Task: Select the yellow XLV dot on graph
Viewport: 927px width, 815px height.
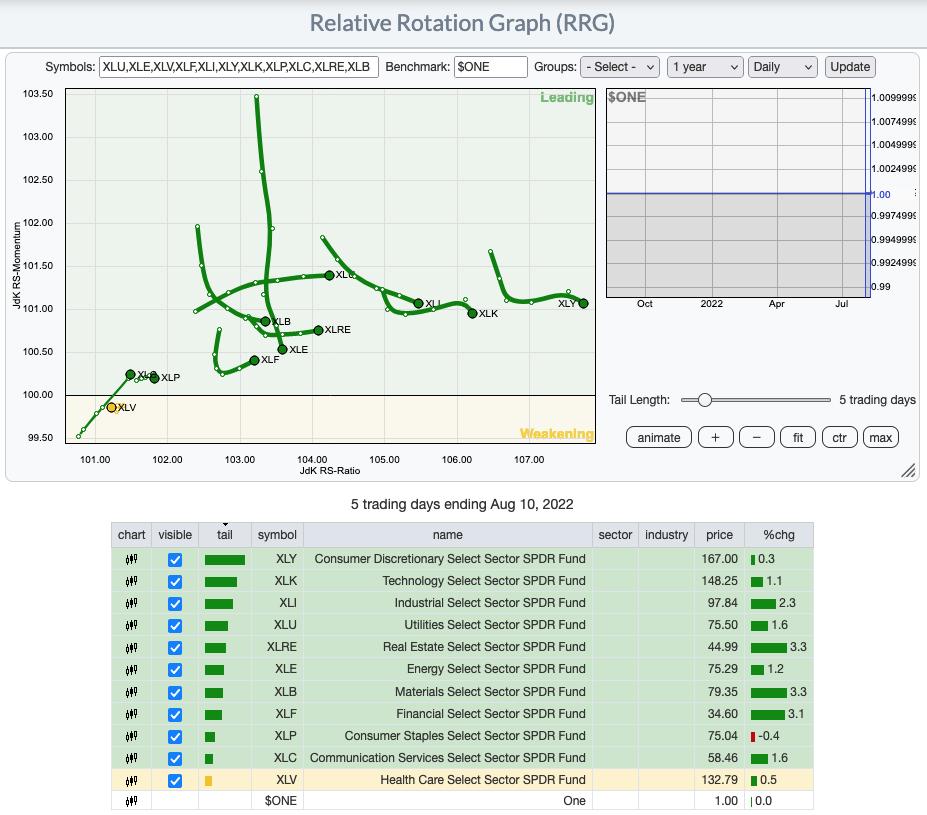Action: pos(111,407)
